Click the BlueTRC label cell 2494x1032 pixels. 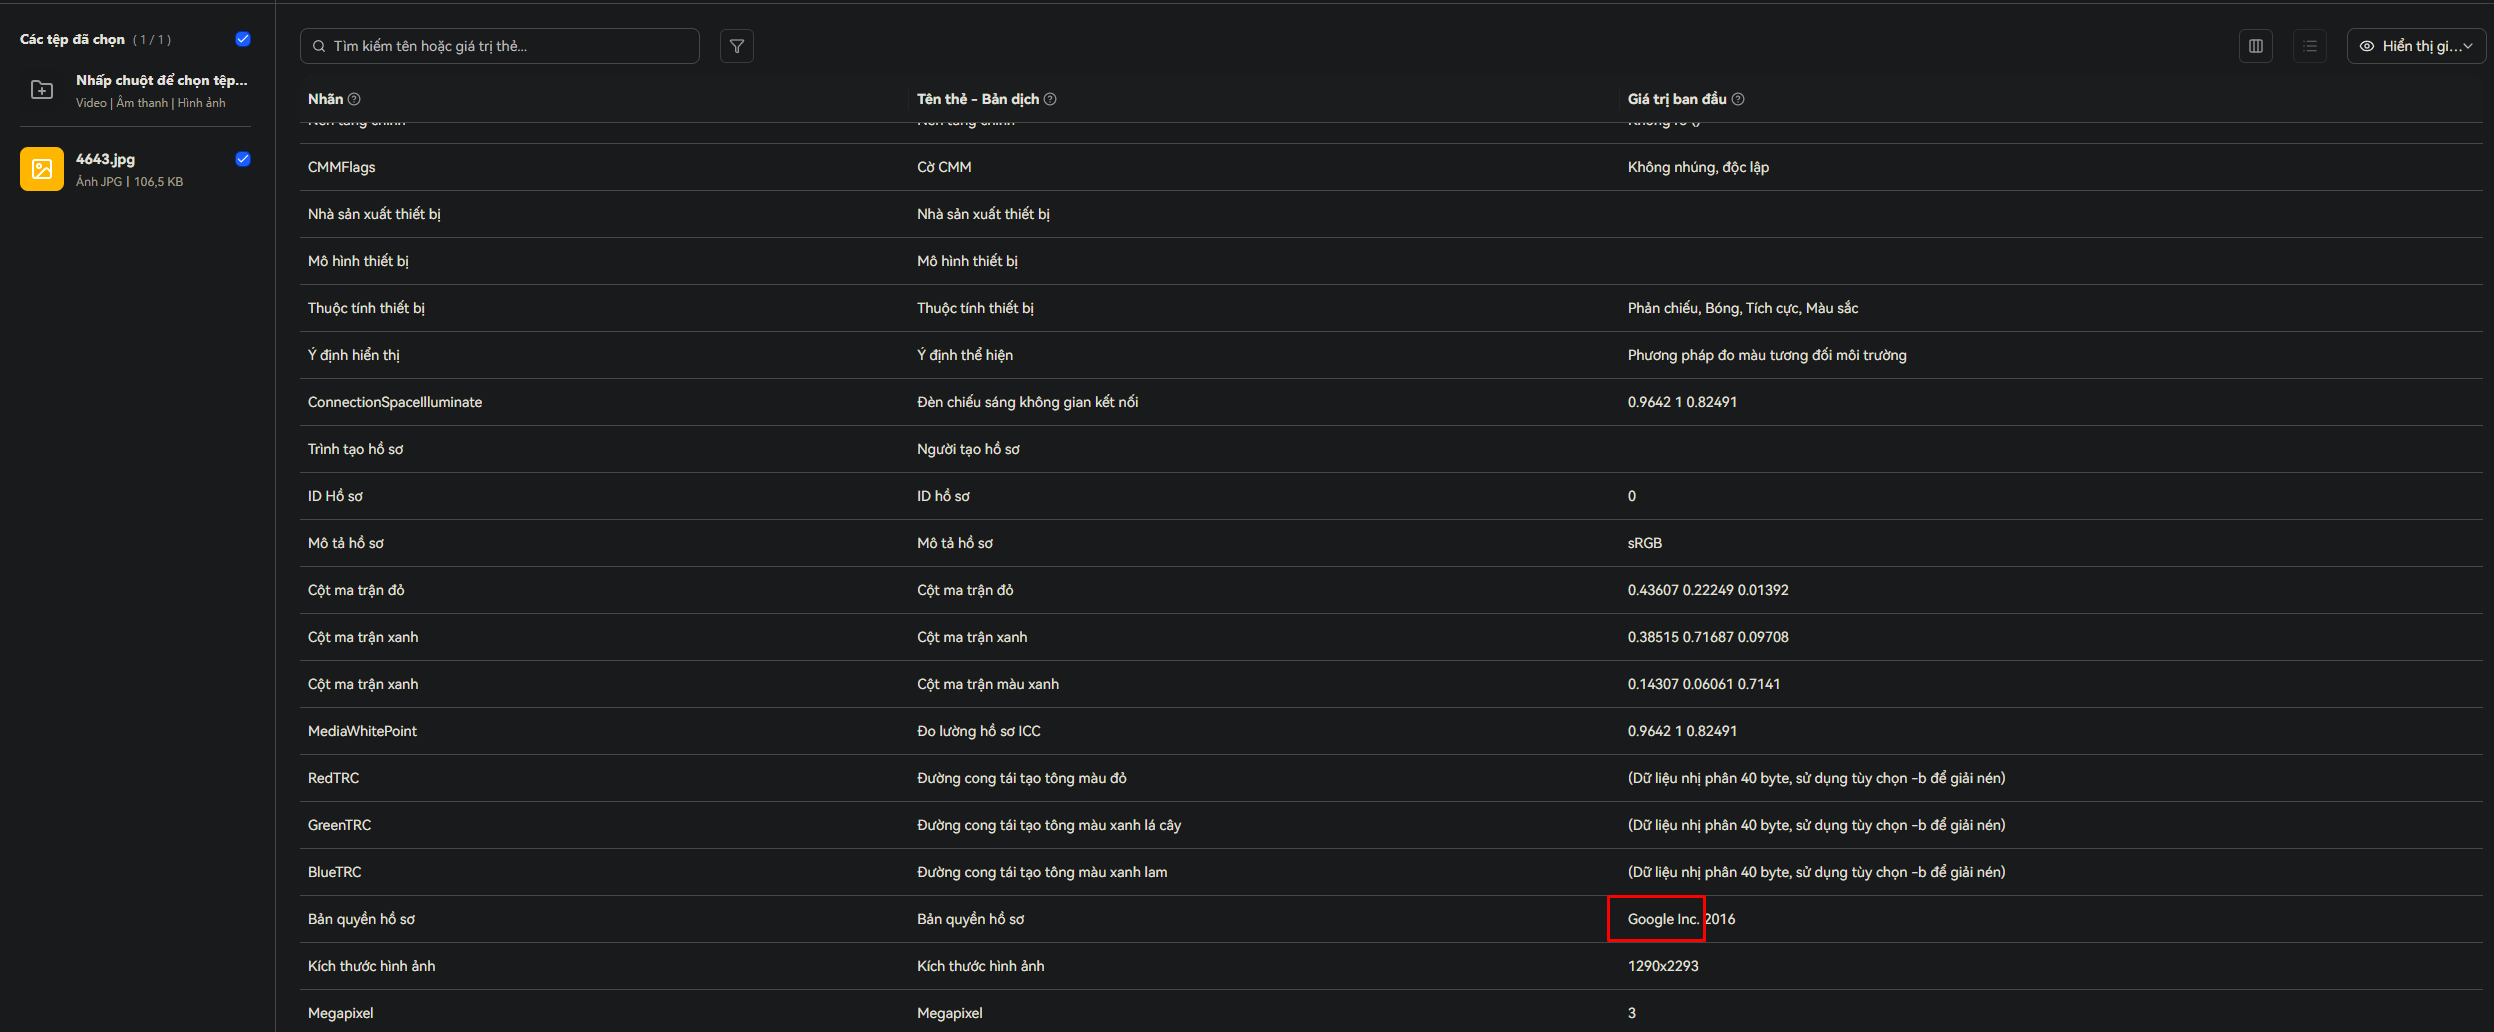pos(334,872)
